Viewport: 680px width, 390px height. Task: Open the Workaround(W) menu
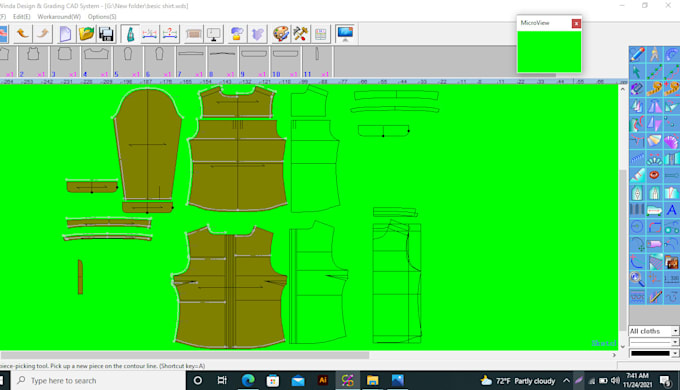[x=59, y=16]
